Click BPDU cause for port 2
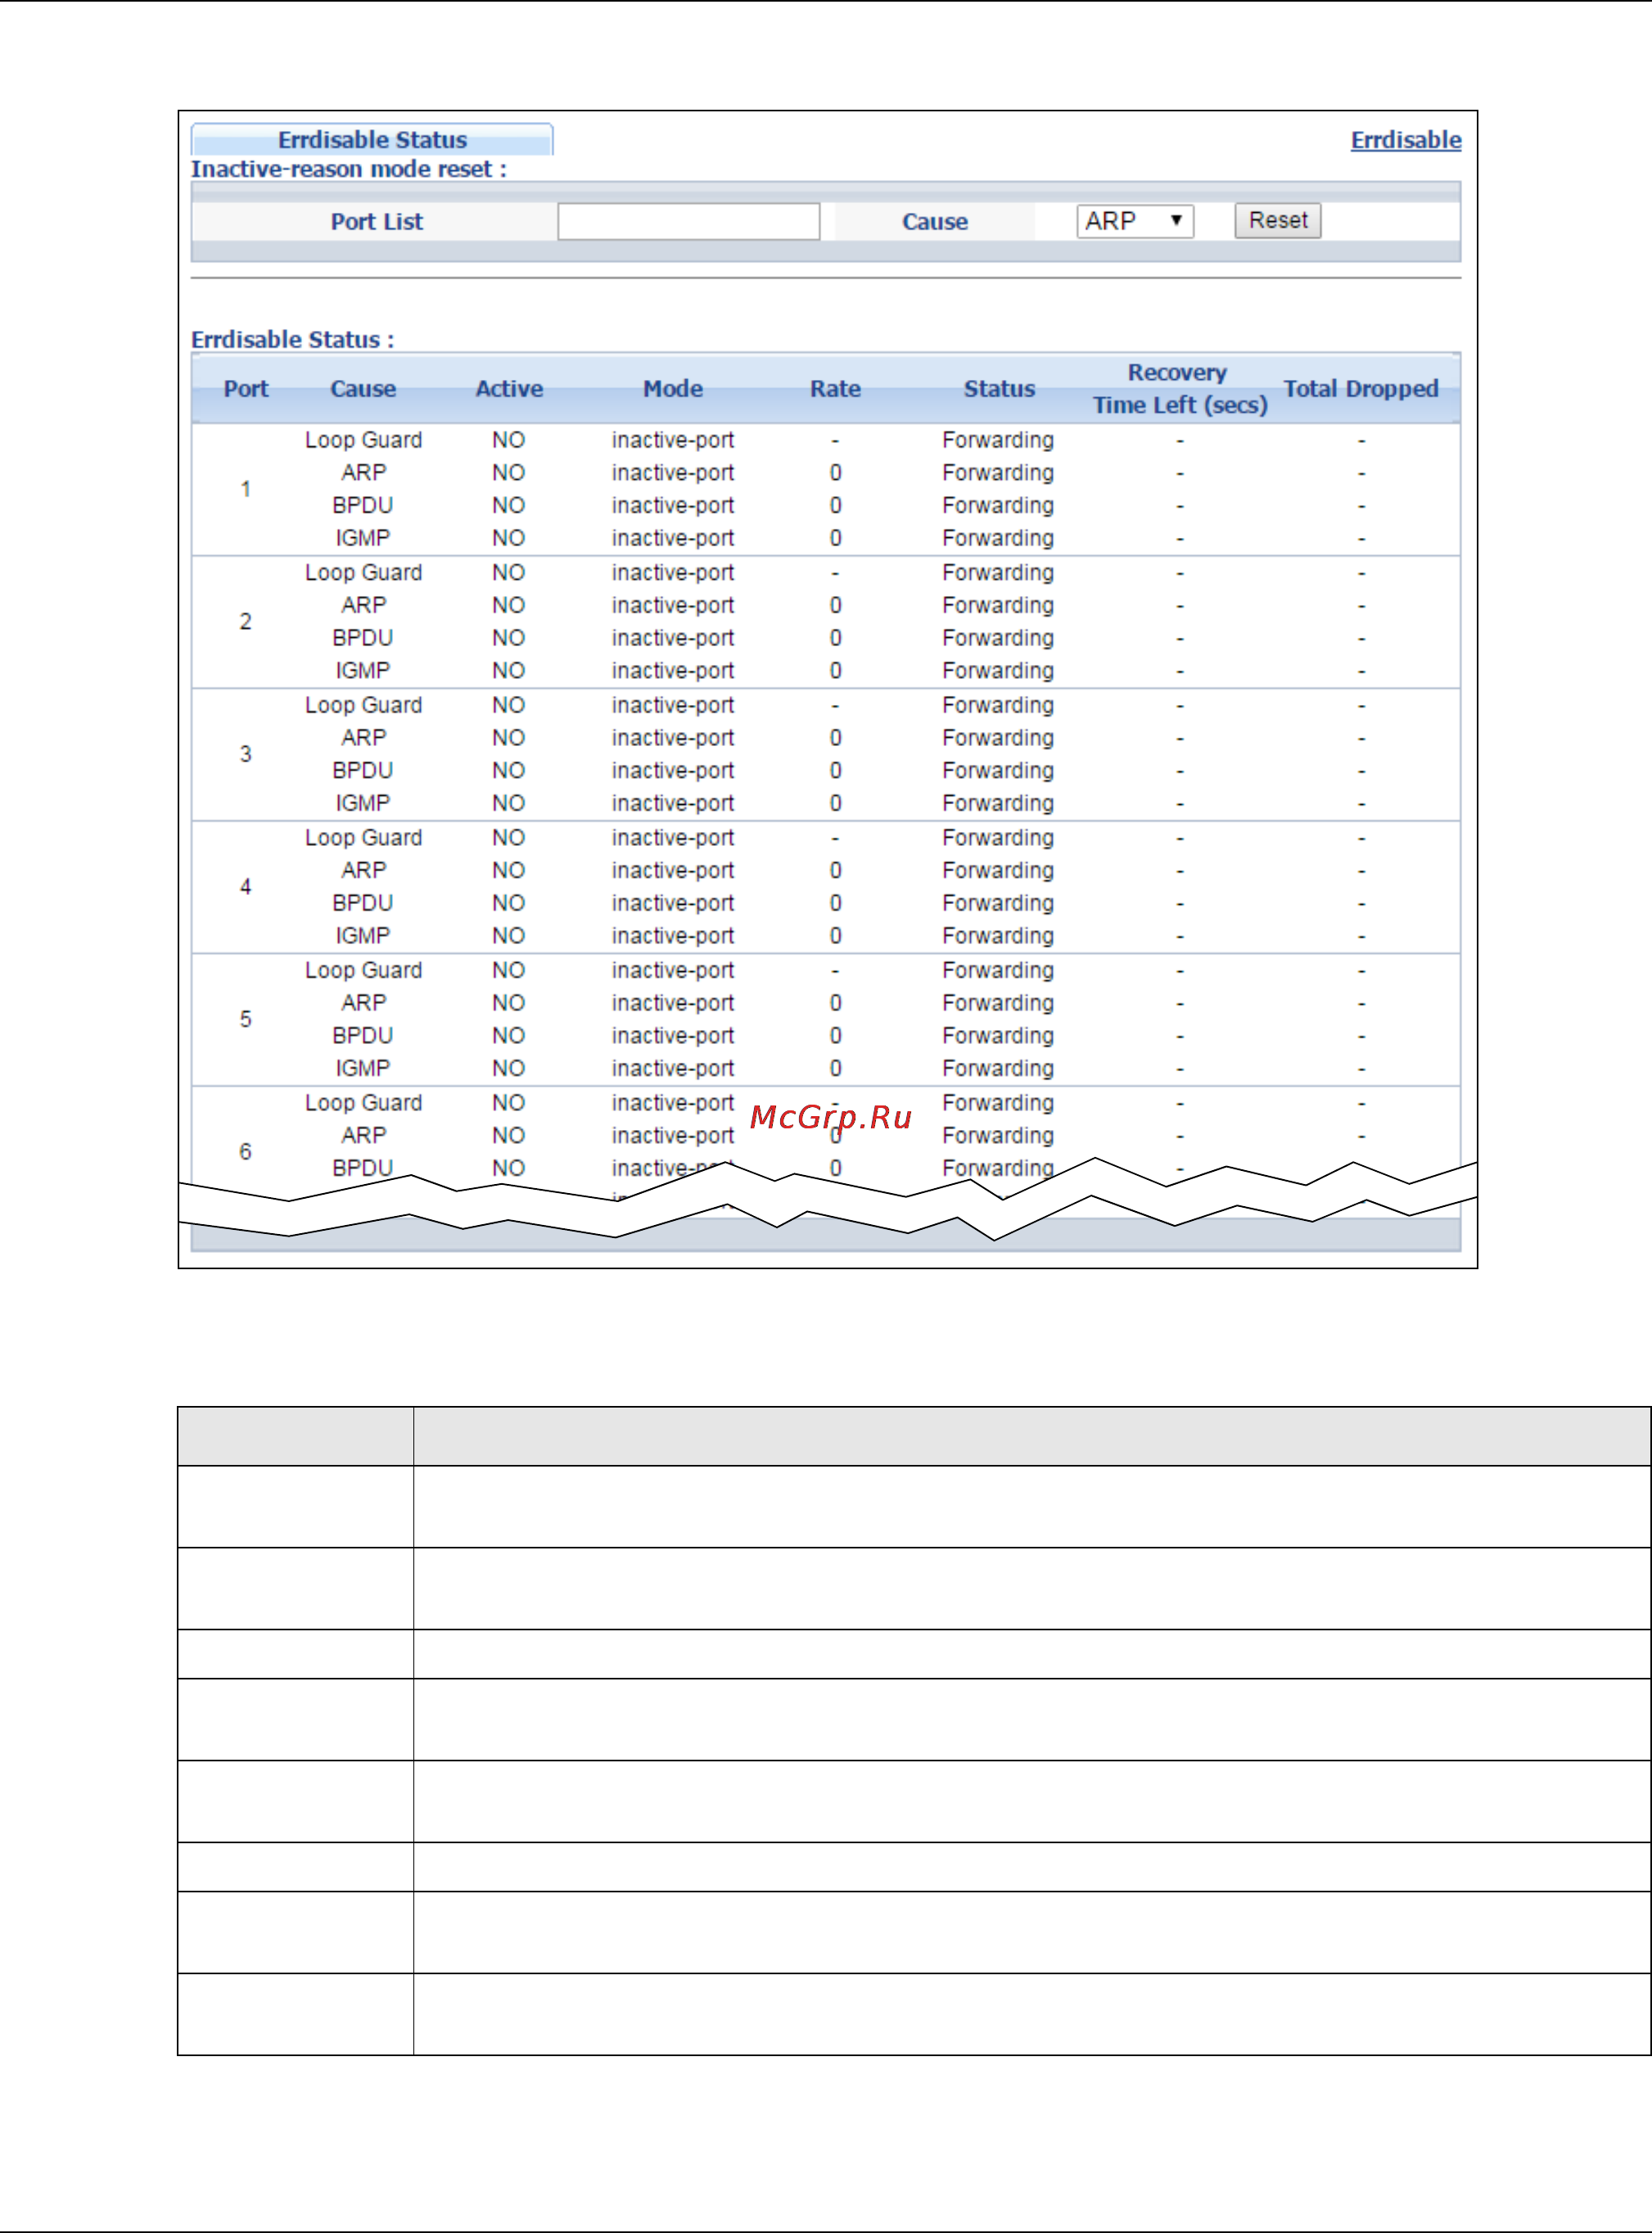This screenshot has height=2233, width=1652. coord(363,638)
